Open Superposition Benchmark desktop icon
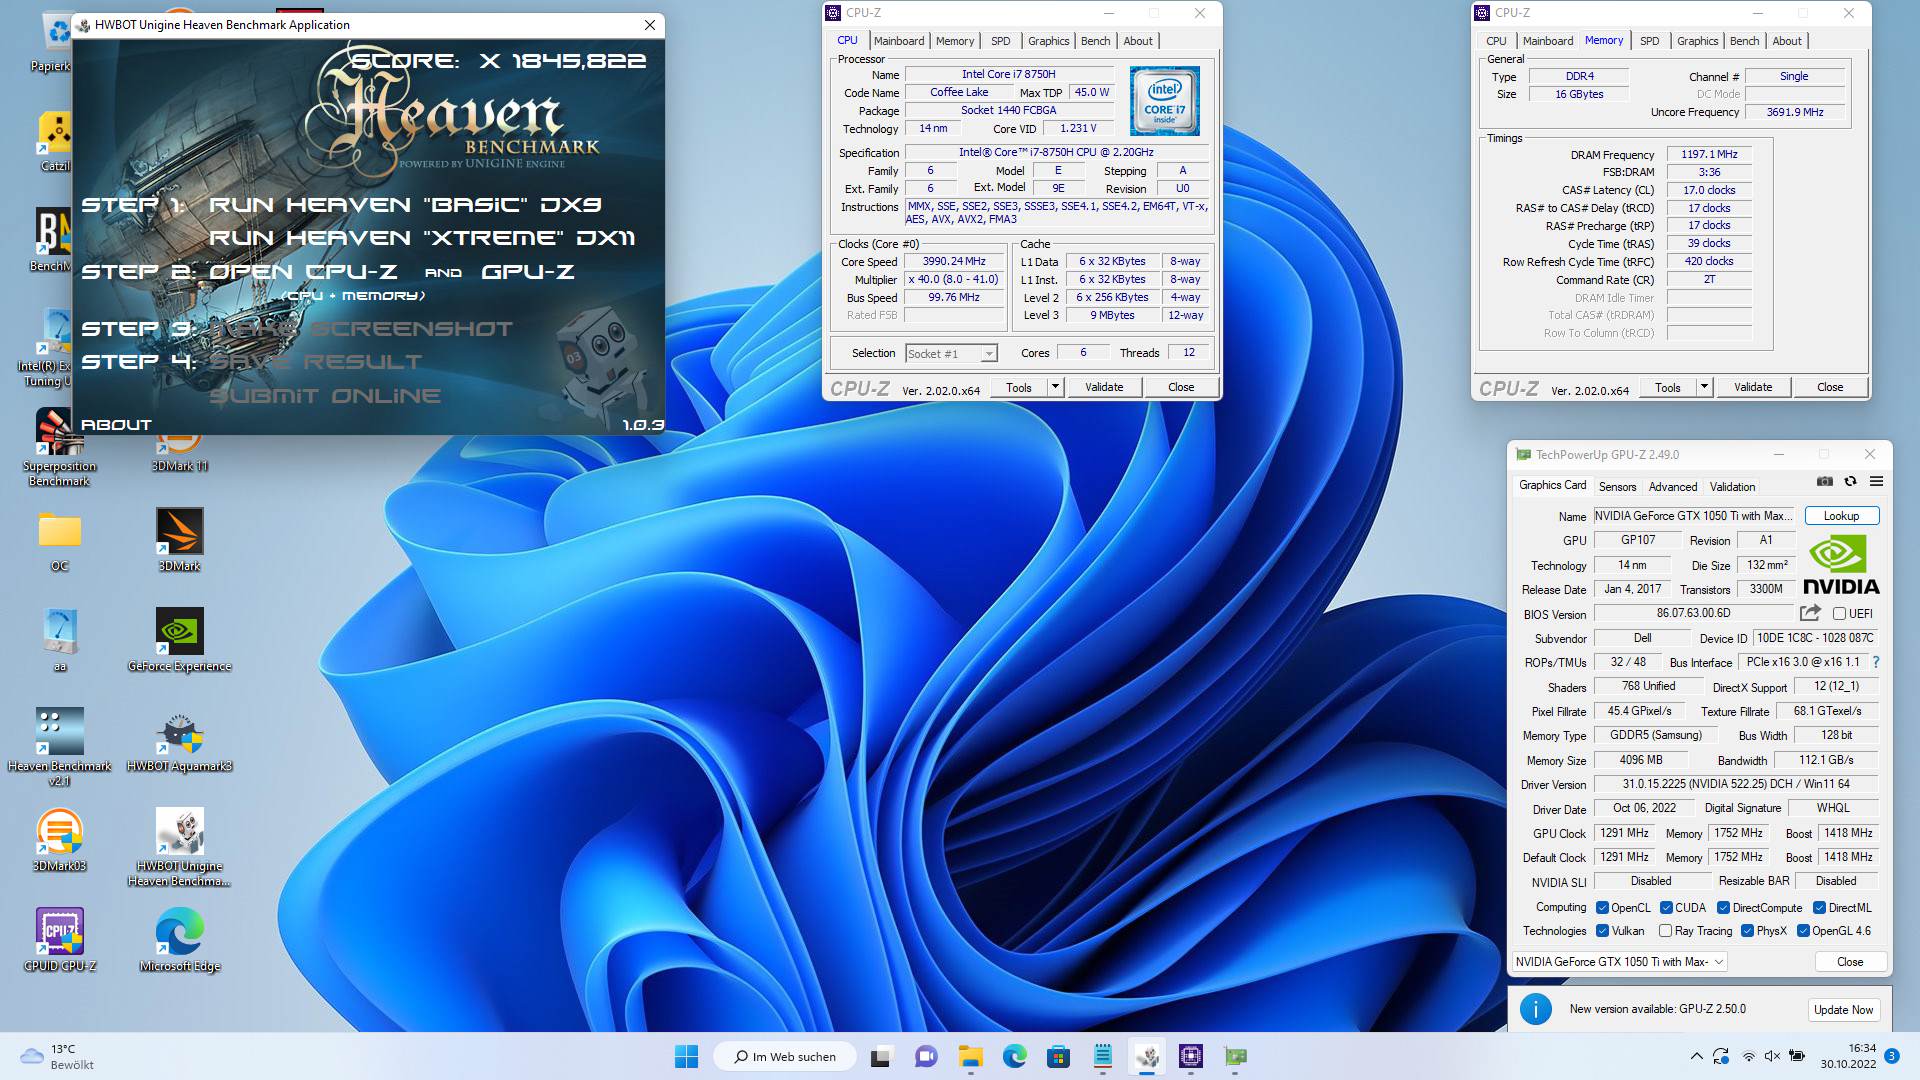Viewport: 1920px width, 1080px height. point(59,448)
